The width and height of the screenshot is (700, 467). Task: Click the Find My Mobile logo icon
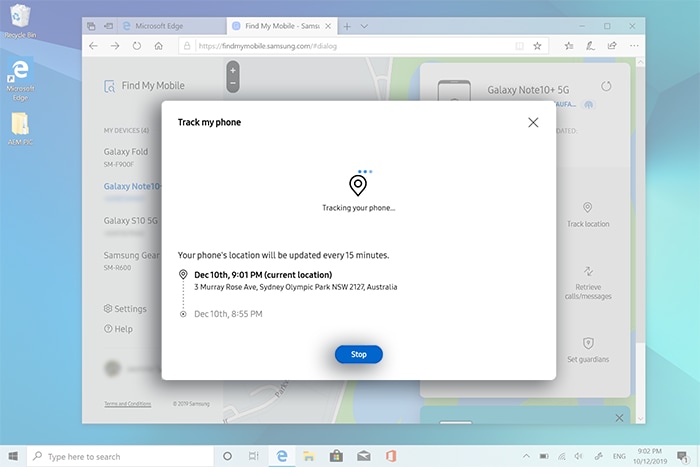(109, 86)
